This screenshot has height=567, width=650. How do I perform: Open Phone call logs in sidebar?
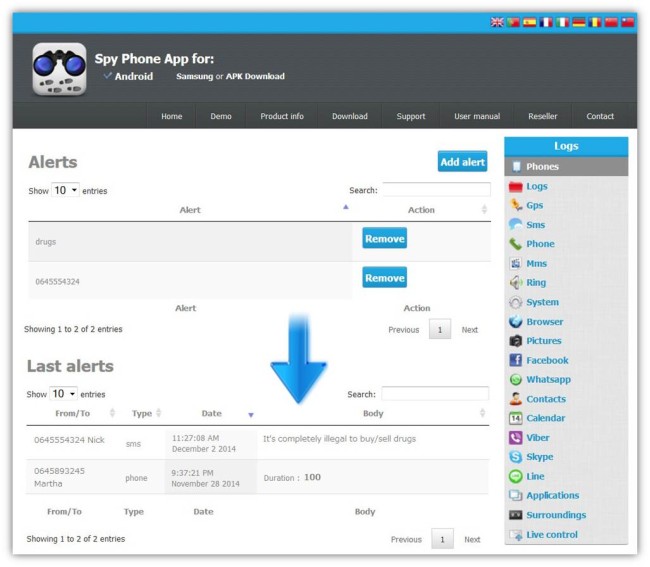(532, 244)
